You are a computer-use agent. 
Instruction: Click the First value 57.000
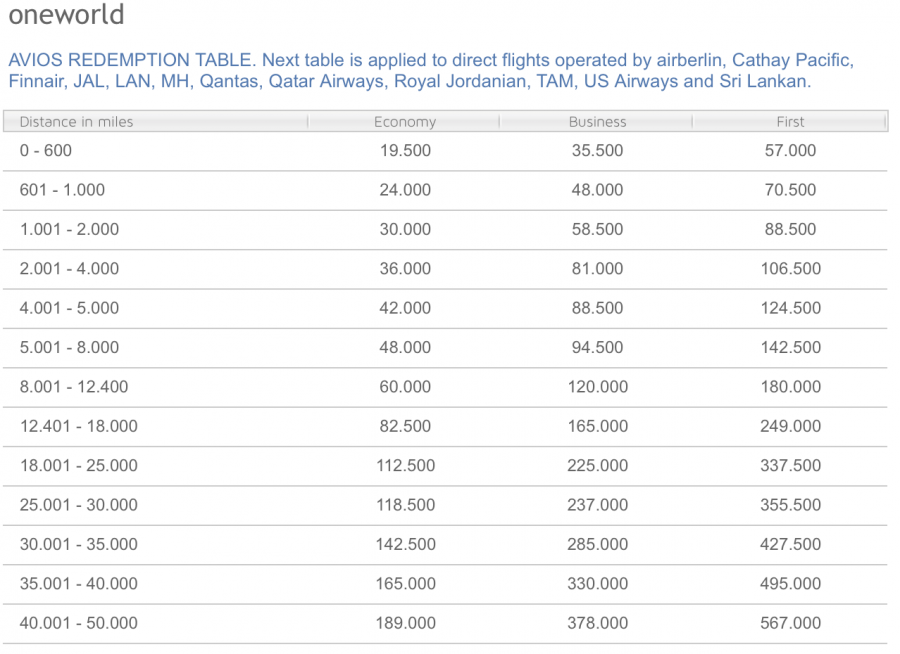click(790, 151)
